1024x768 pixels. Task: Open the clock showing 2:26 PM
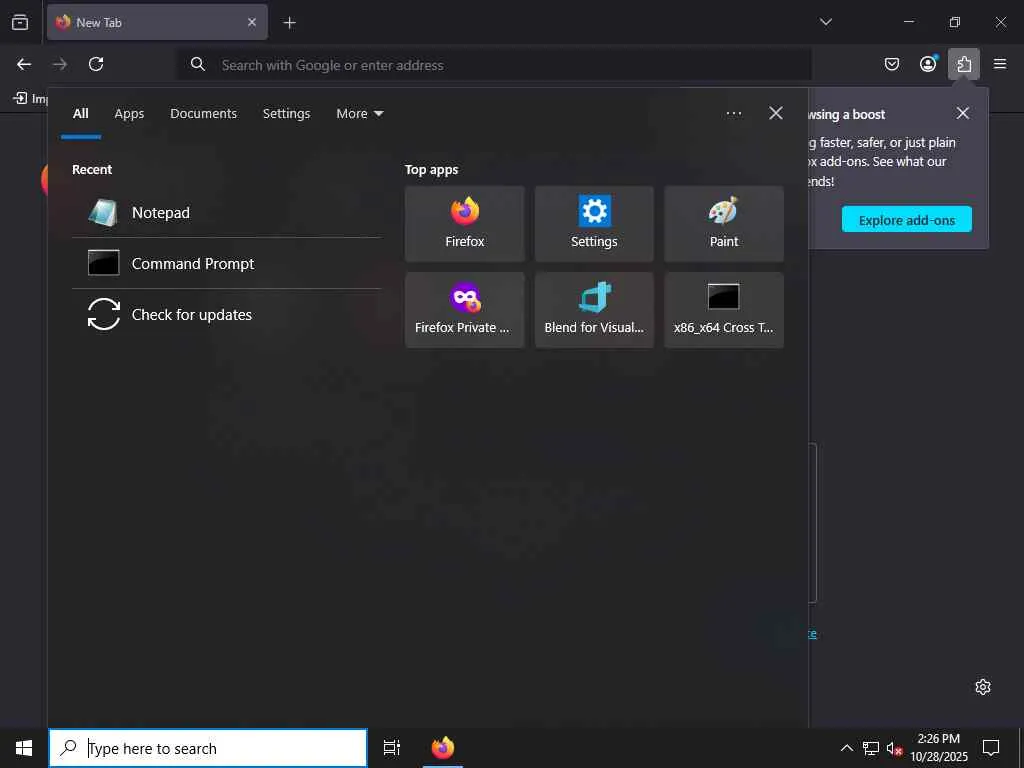tap(939, 748)
